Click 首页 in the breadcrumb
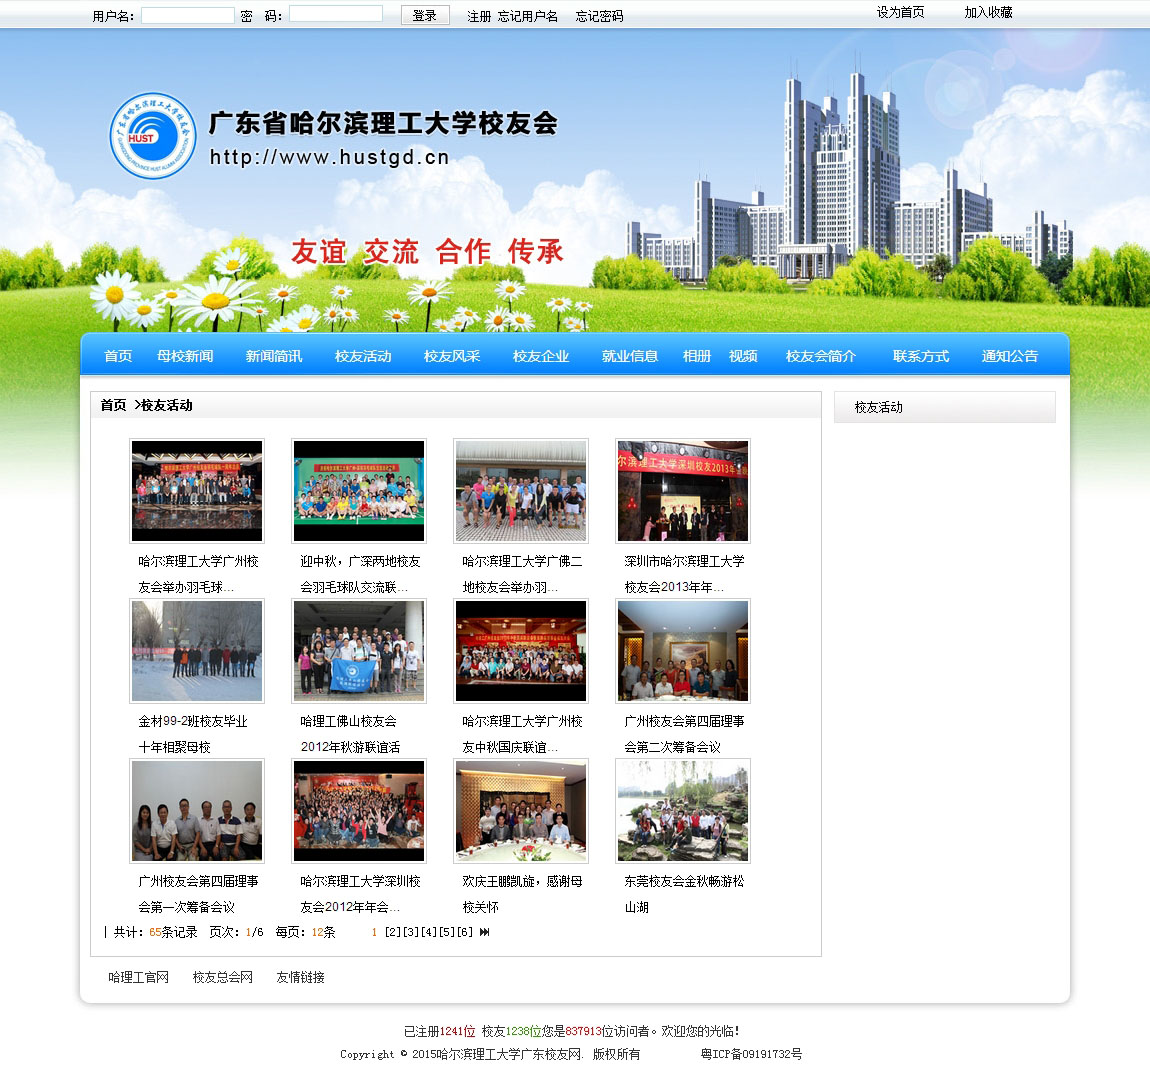 click(x=113, y=406)
